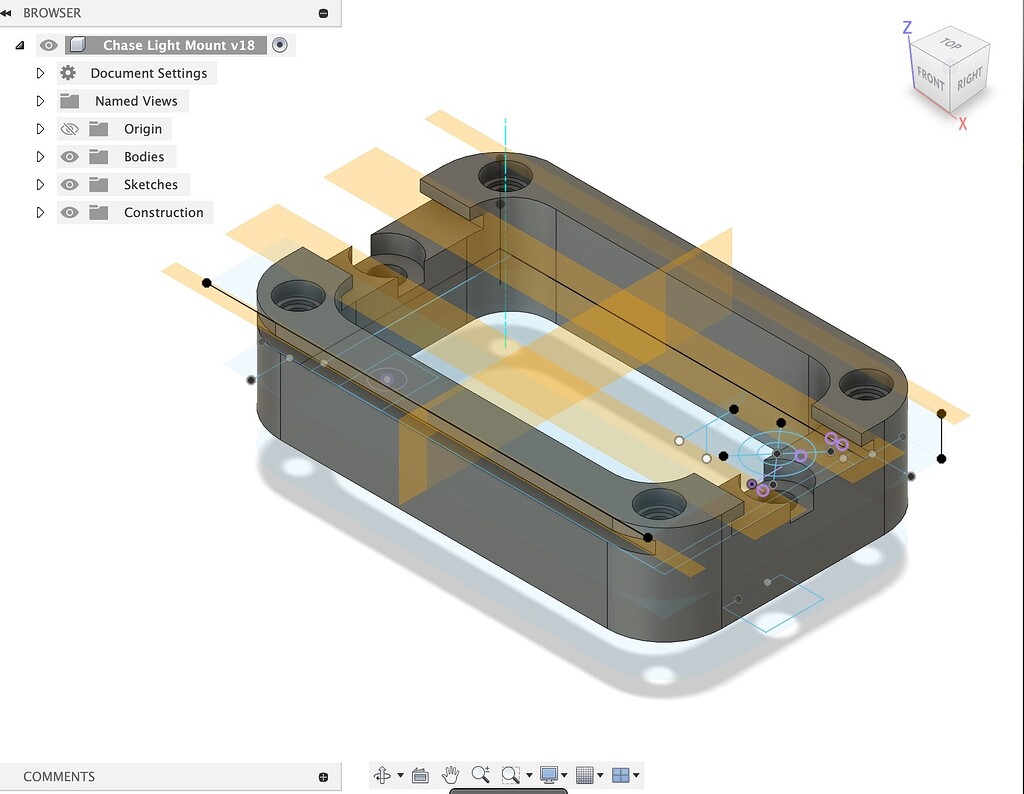Click the Grid and Snaps icon
The width and height of the screenshot is (1024, 794).
point(586,775)
